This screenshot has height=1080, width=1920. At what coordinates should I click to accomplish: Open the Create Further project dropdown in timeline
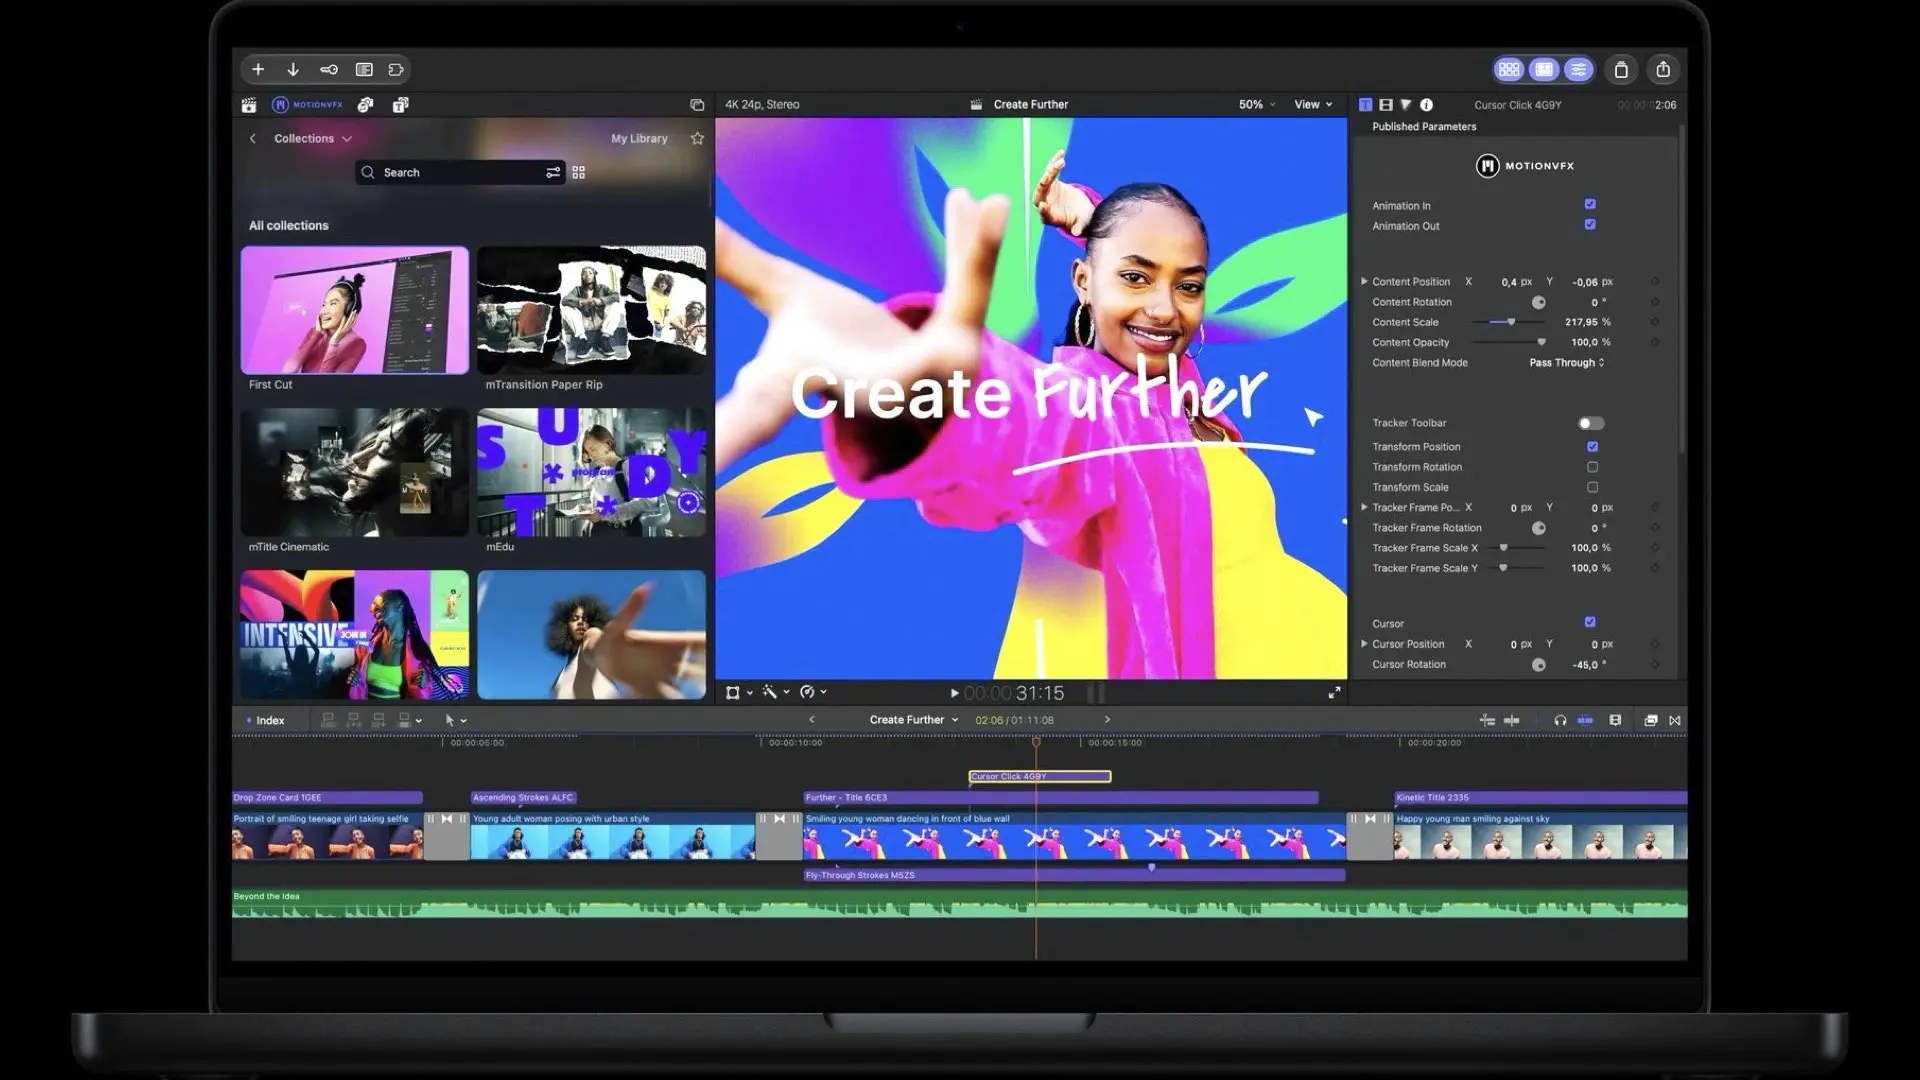pyautogui.click(x=914, y=720)
